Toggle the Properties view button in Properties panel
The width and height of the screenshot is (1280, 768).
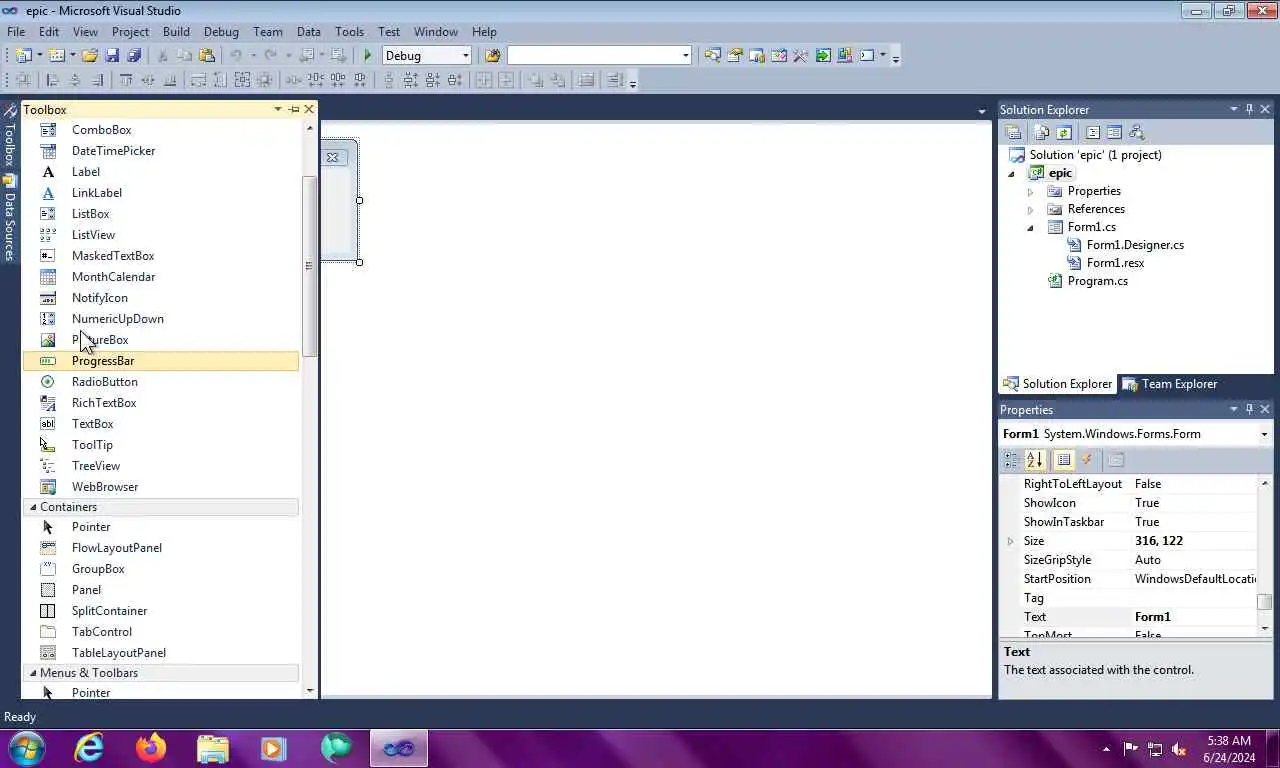pos(1064,460)
